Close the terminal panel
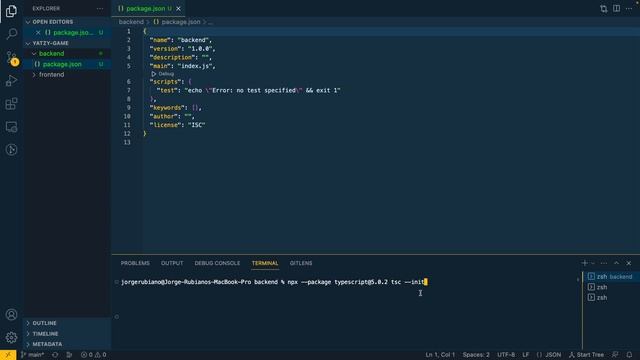Image resolution: width=640 pixels, height=360 pixels. pyautogui.click(x=629, y=263)
